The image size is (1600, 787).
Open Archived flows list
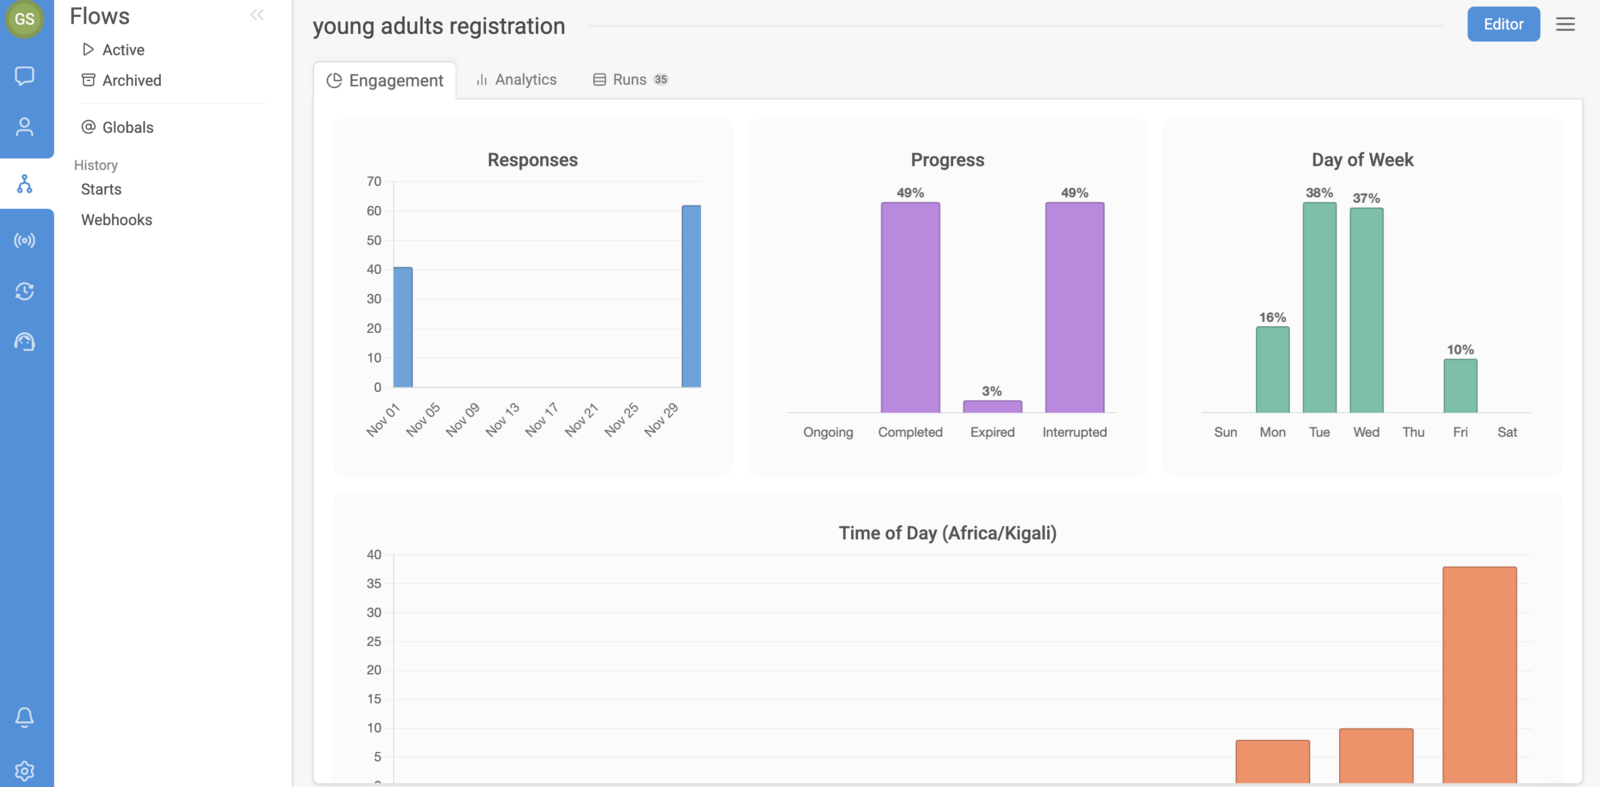[x=121, y=80]
